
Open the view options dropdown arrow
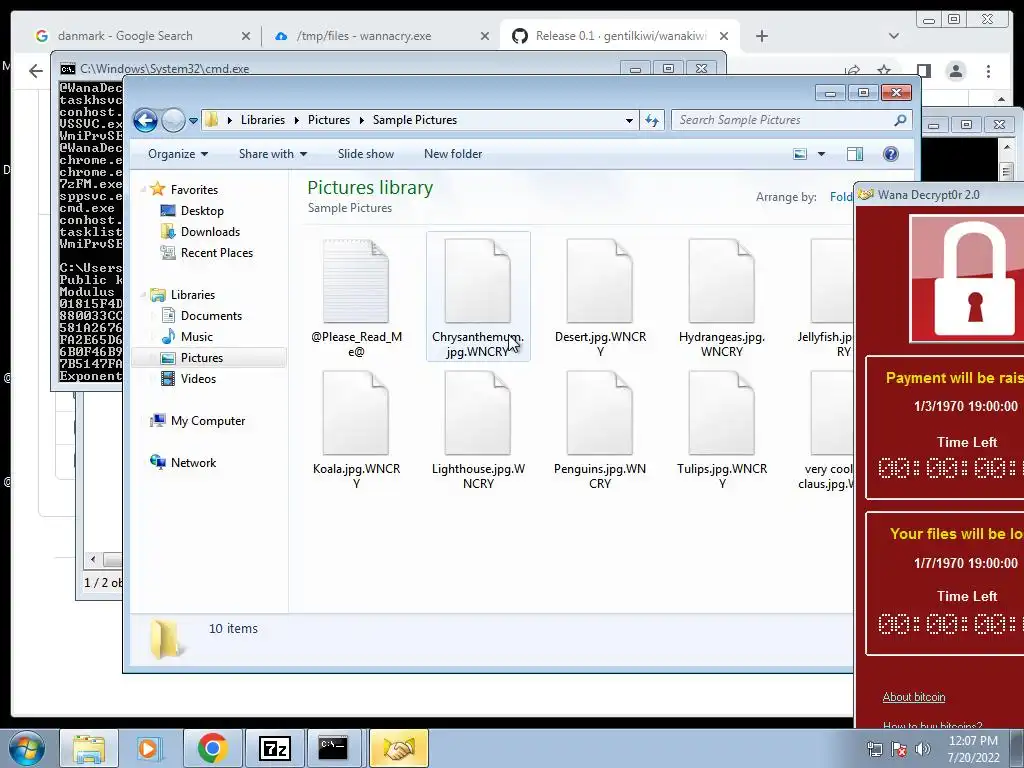pos(822,154)
